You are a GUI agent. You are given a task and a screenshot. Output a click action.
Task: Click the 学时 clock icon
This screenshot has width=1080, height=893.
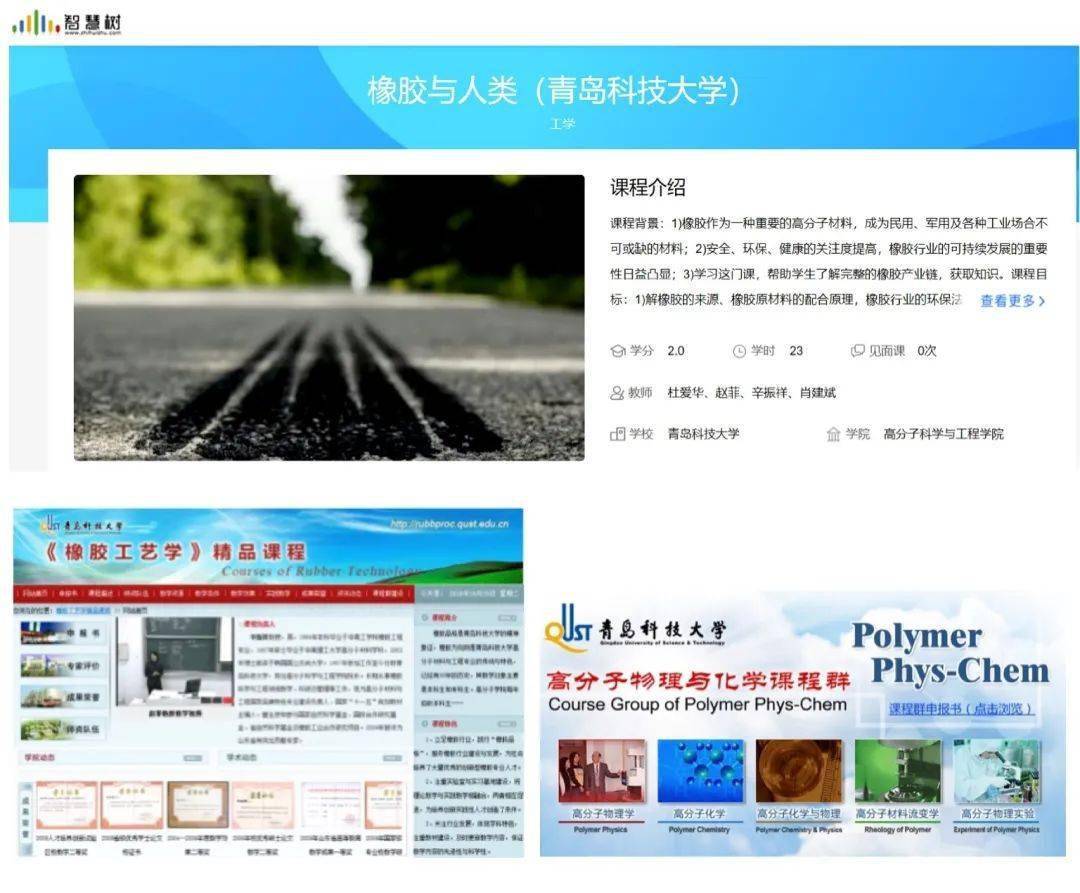click(739, 351)
